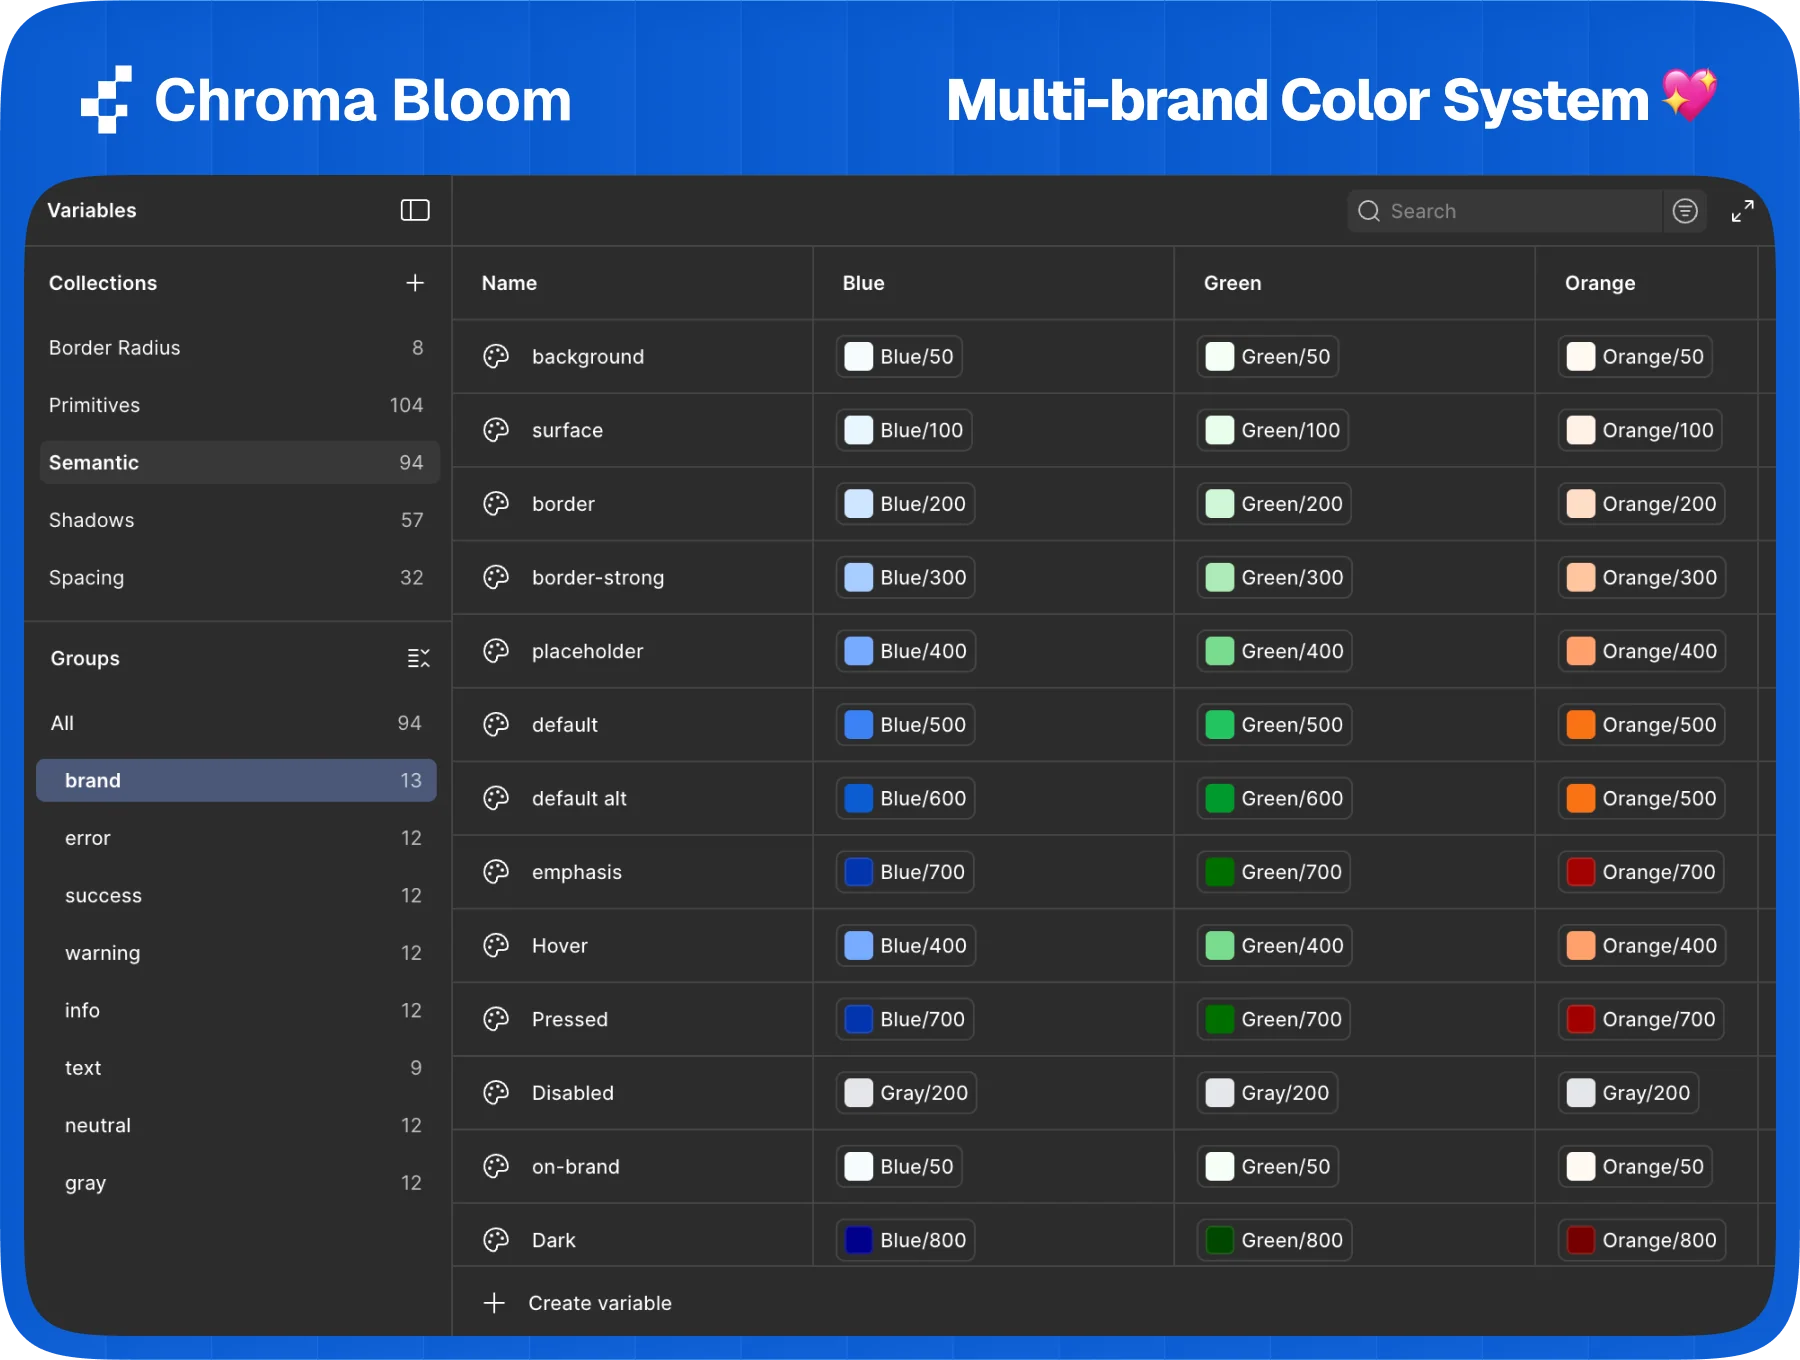Click the 'Collections' section heading

[x=103, y=283]
